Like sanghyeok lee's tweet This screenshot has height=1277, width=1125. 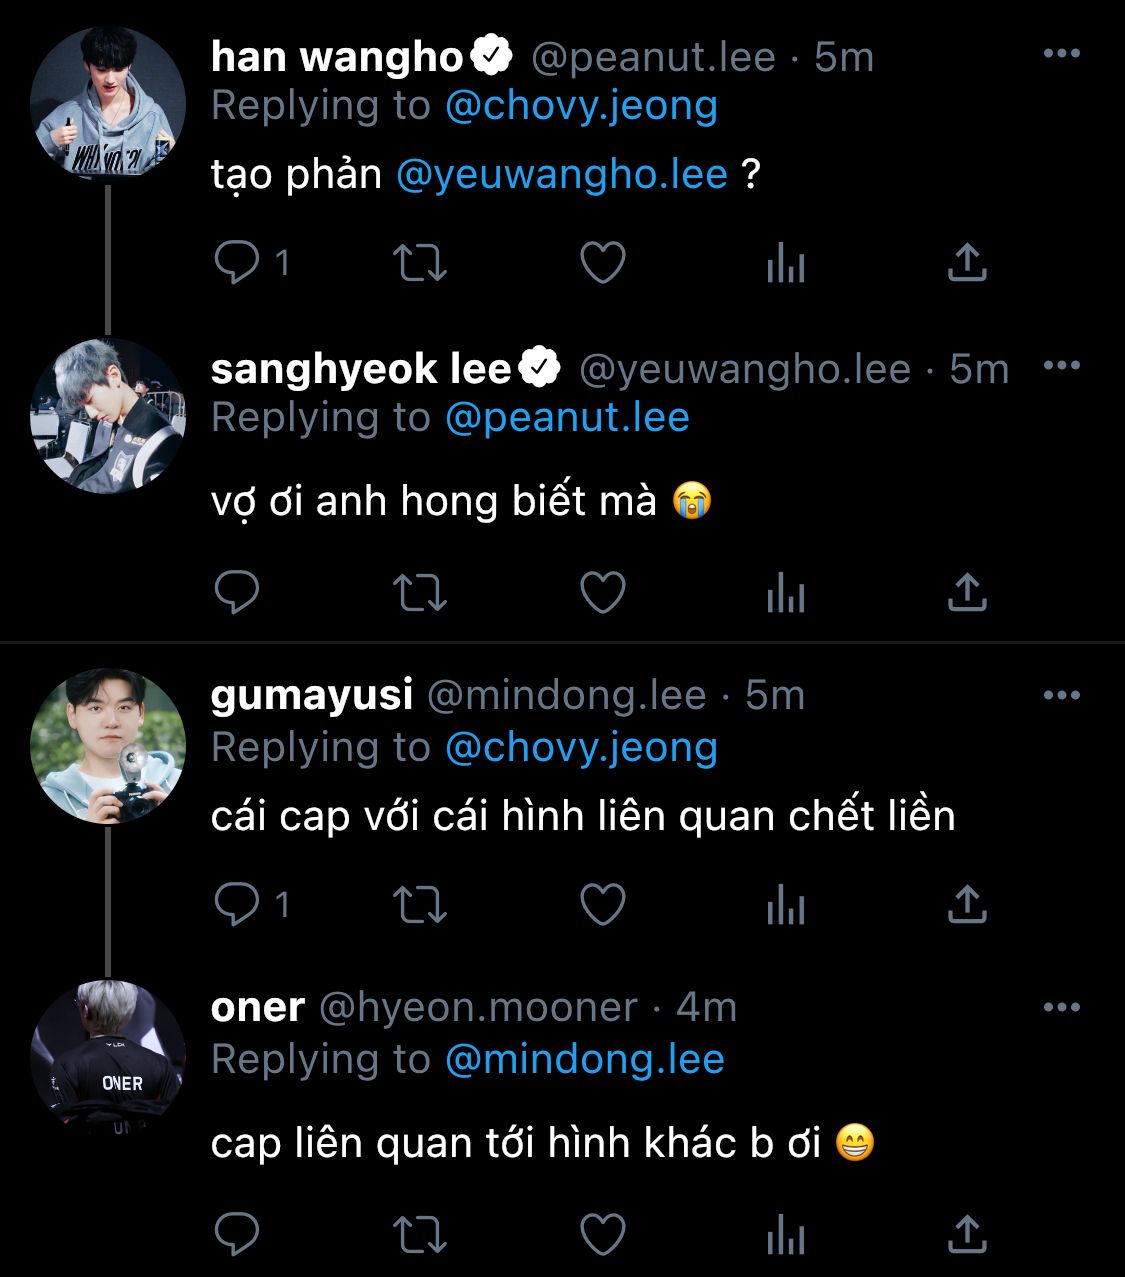click(x=603, y=593)
